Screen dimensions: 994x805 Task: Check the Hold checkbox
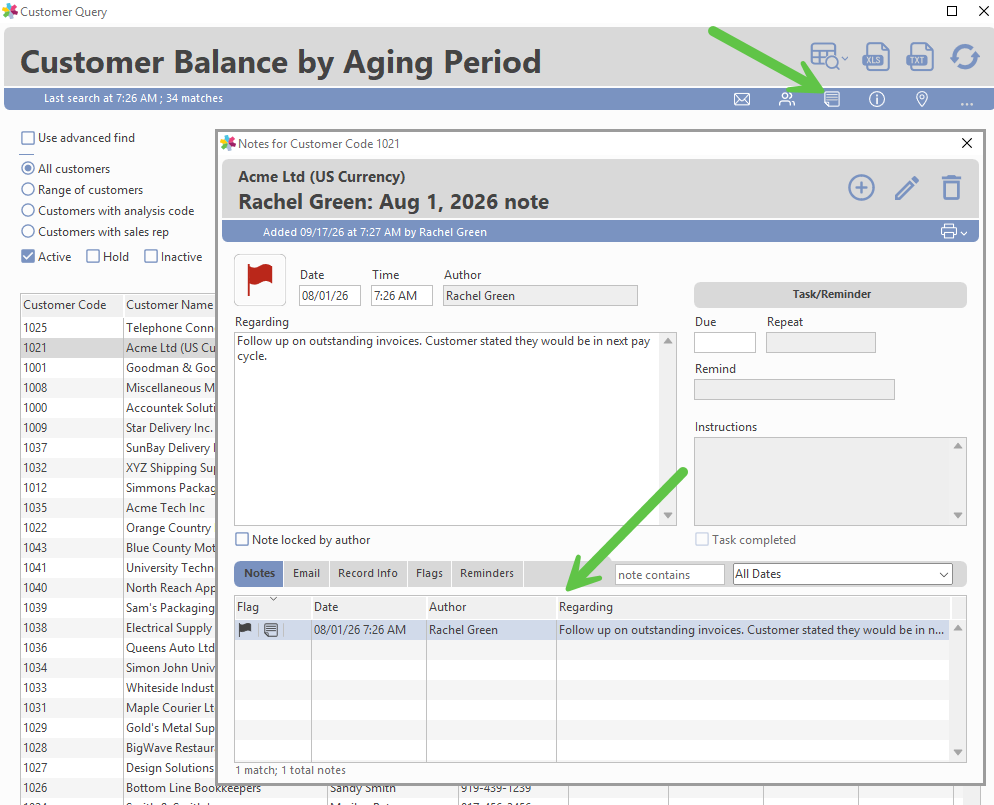93,256
